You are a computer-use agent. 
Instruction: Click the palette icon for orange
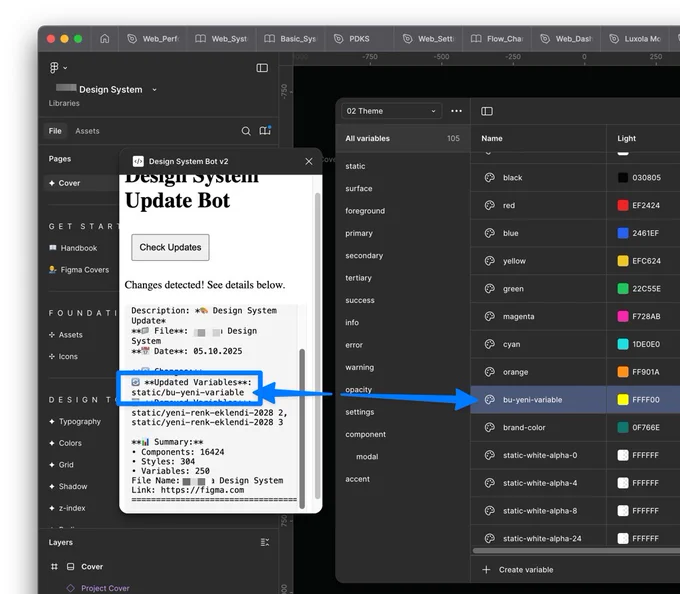pyautogui.click(x=490, y=372)
